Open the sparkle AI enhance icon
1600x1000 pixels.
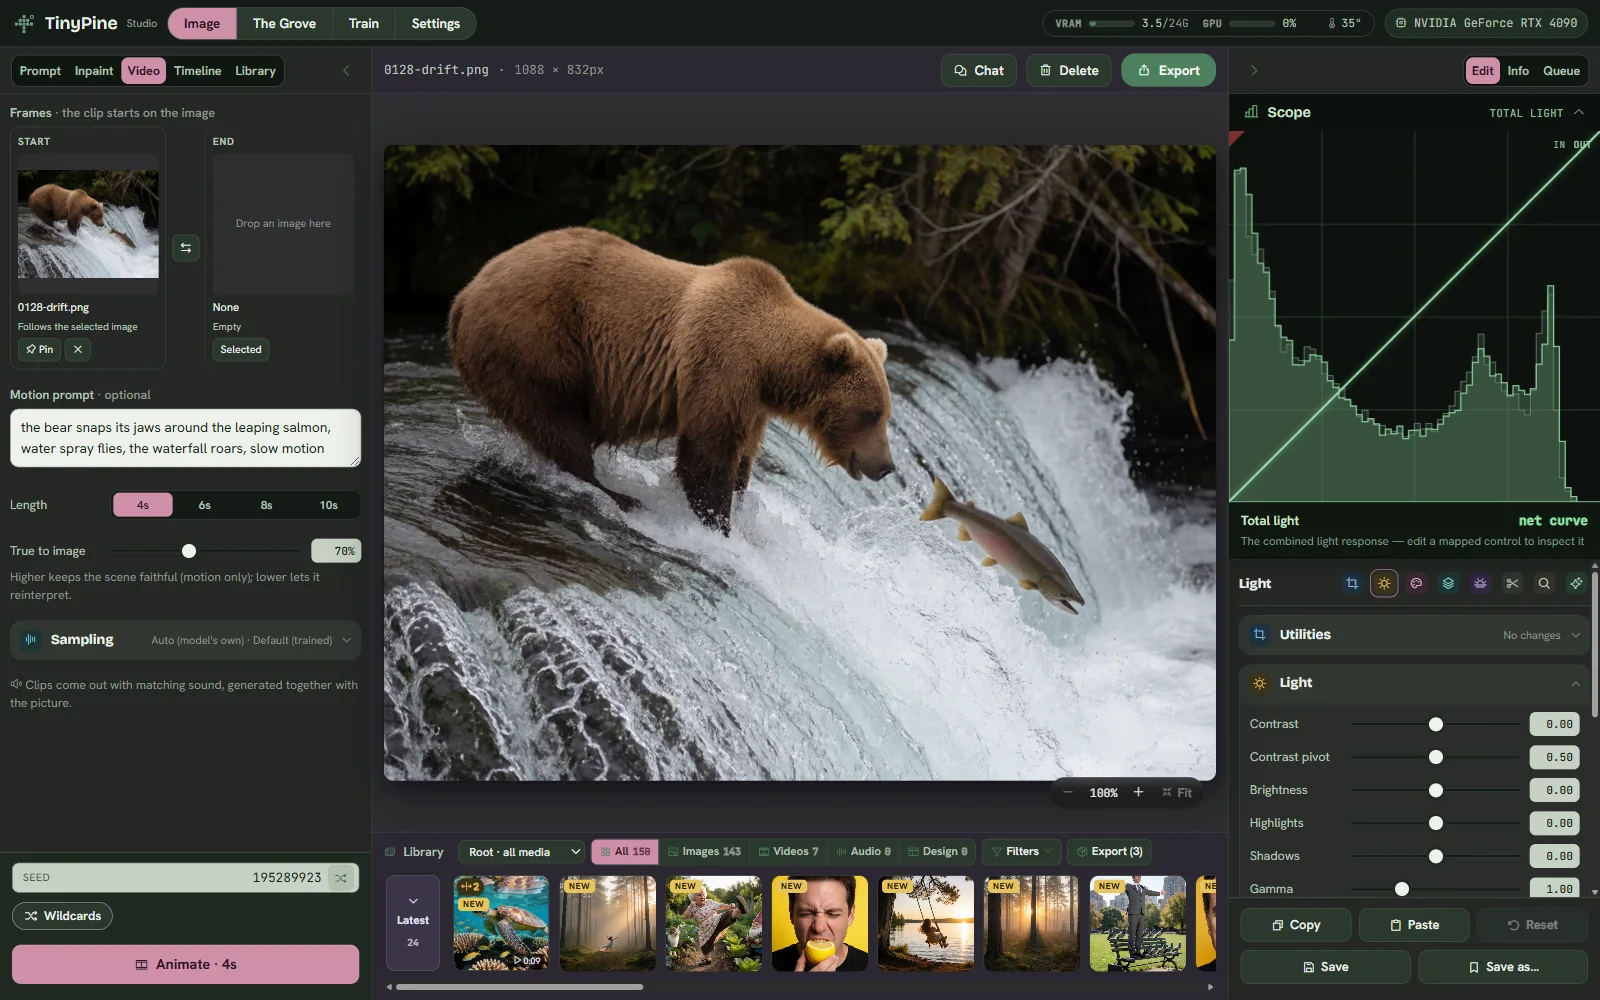pyautogui.click(x=1576, y=583)
